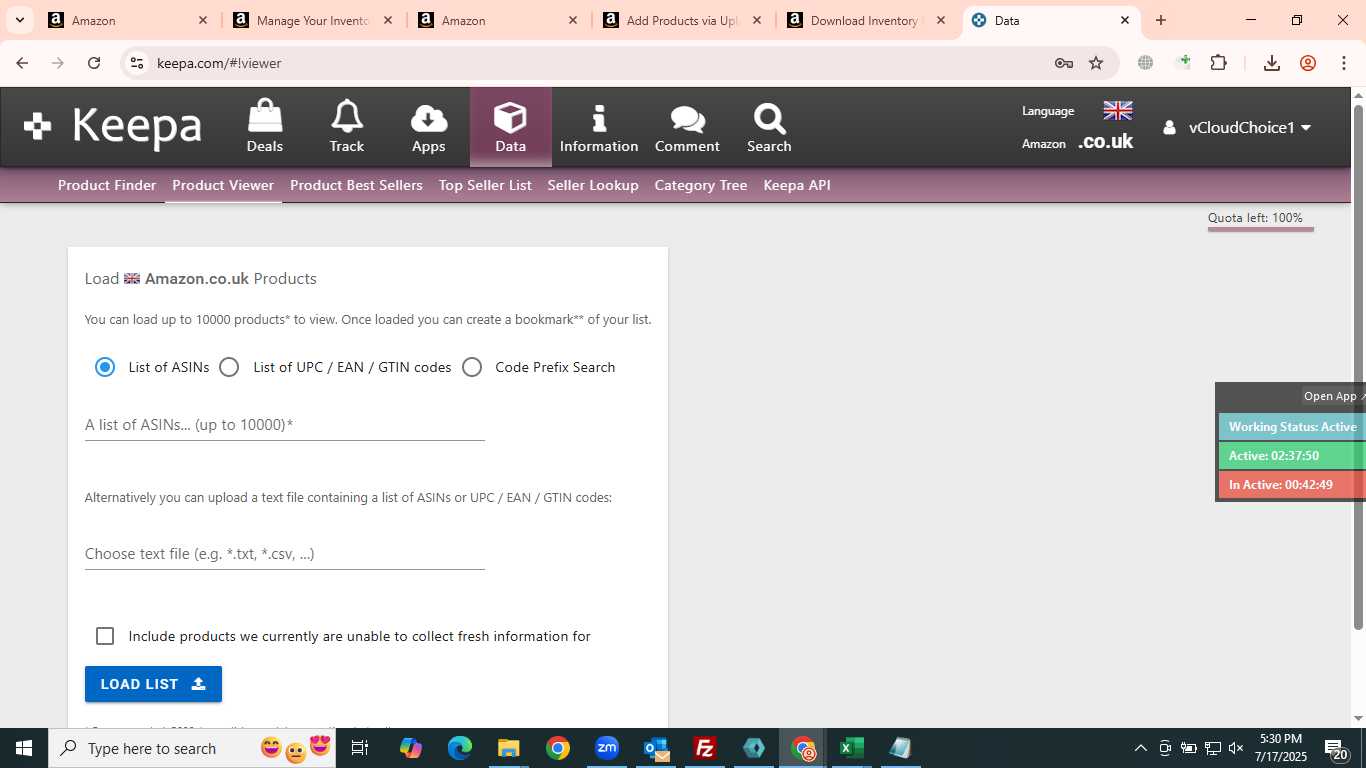Show hidden system tray icons
Viewport: 1366px width, 768px height.
pos(1140,748)
